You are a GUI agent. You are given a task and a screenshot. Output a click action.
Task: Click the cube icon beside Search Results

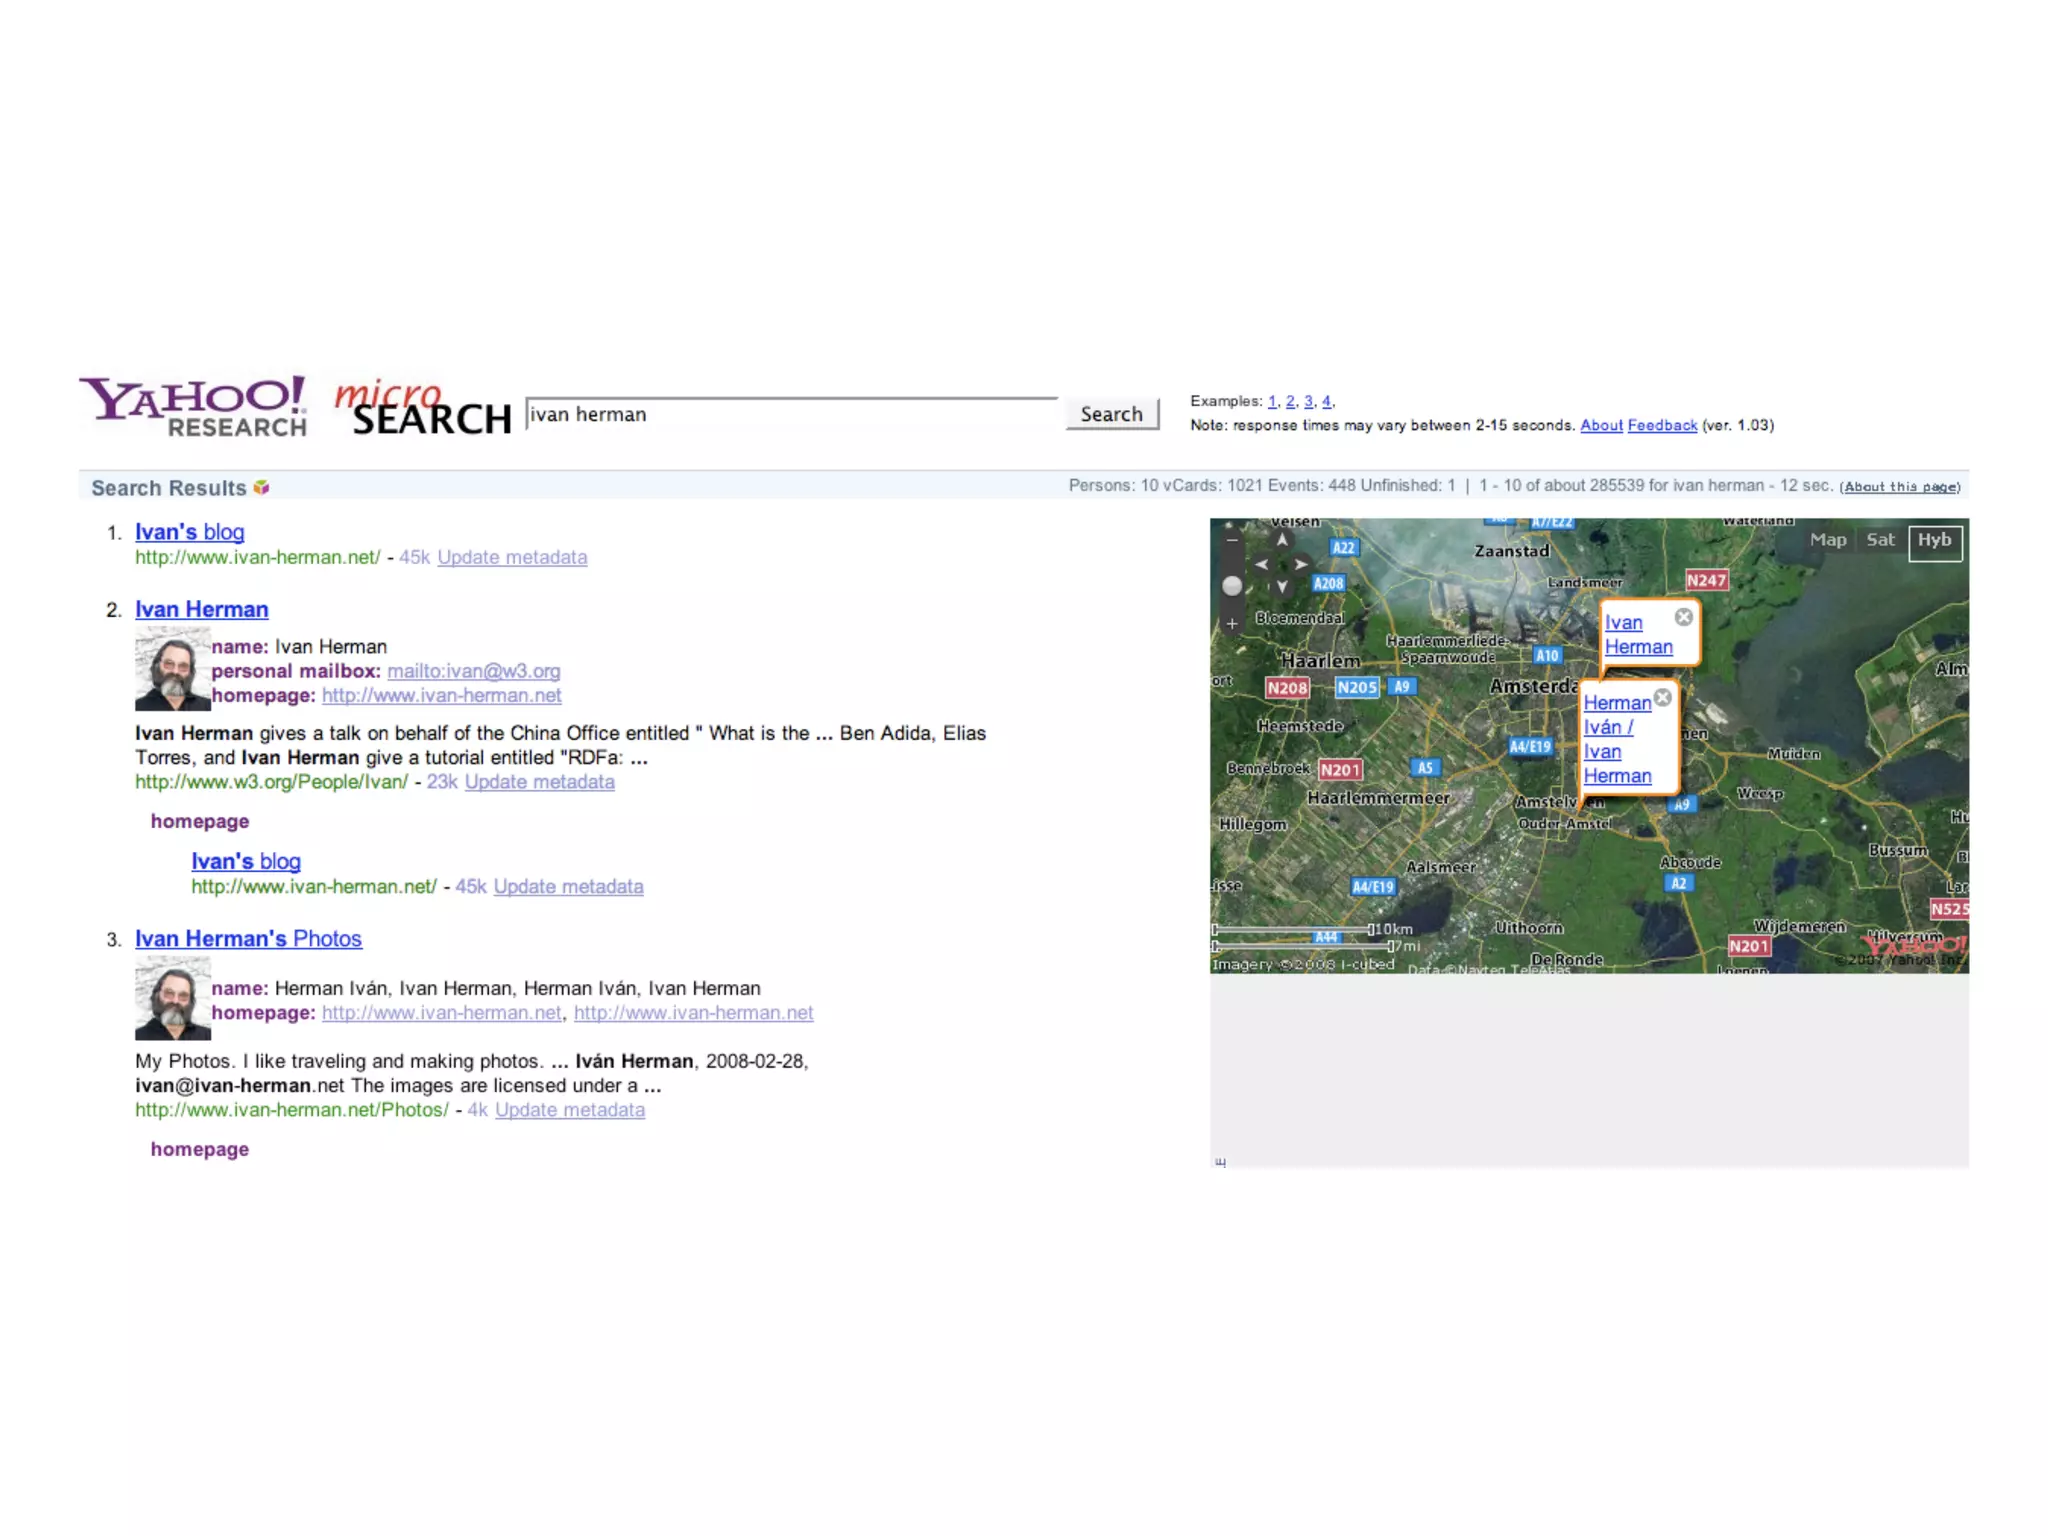[x=262, y=487]
